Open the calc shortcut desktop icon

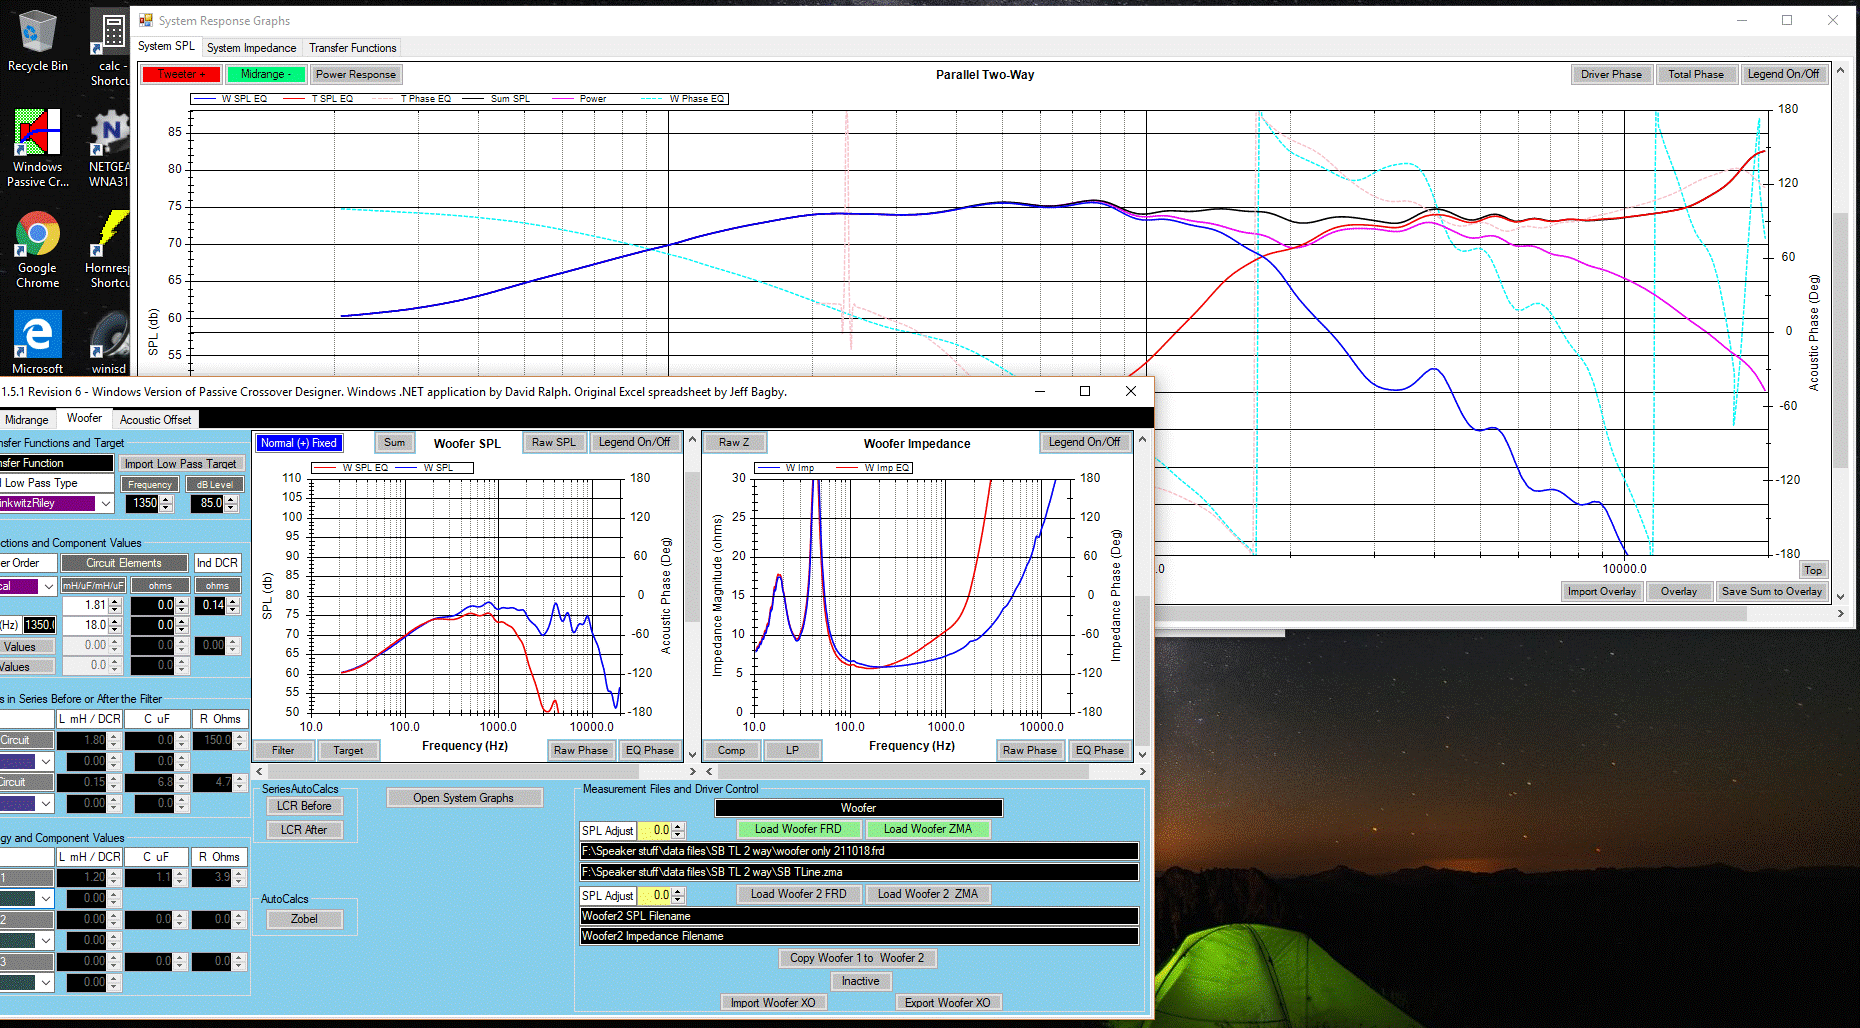point(110,46)
